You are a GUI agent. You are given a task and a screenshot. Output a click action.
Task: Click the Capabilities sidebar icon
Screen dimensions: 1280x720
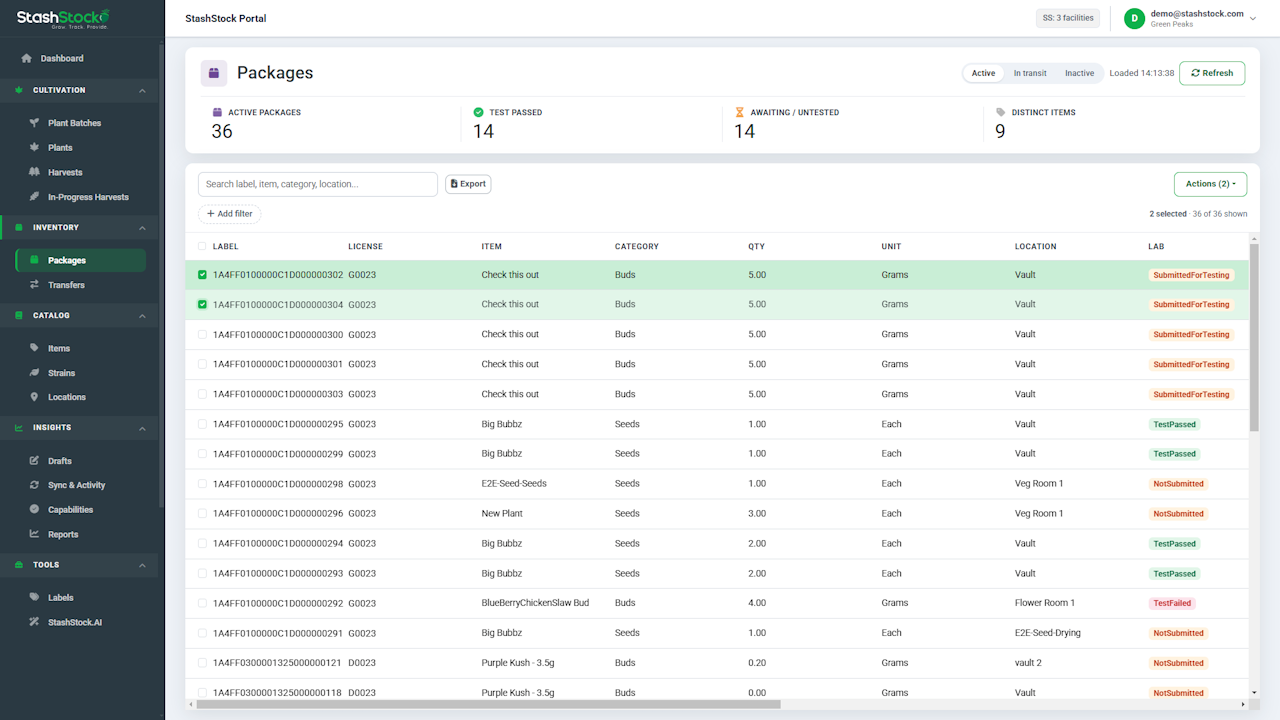coord(34,510)
